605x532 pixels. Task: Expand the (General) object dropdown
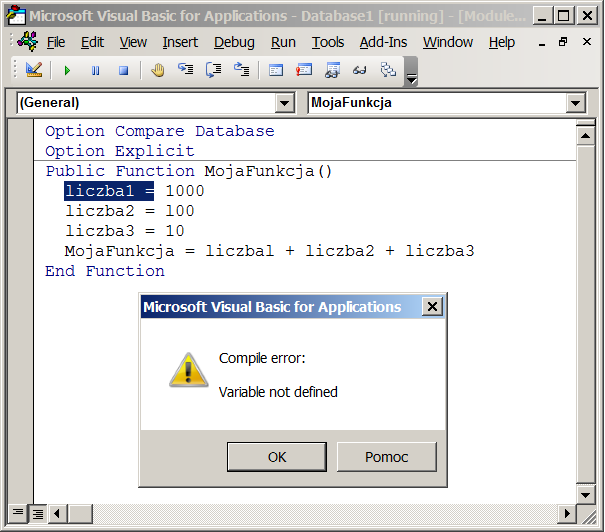point(285,103)
